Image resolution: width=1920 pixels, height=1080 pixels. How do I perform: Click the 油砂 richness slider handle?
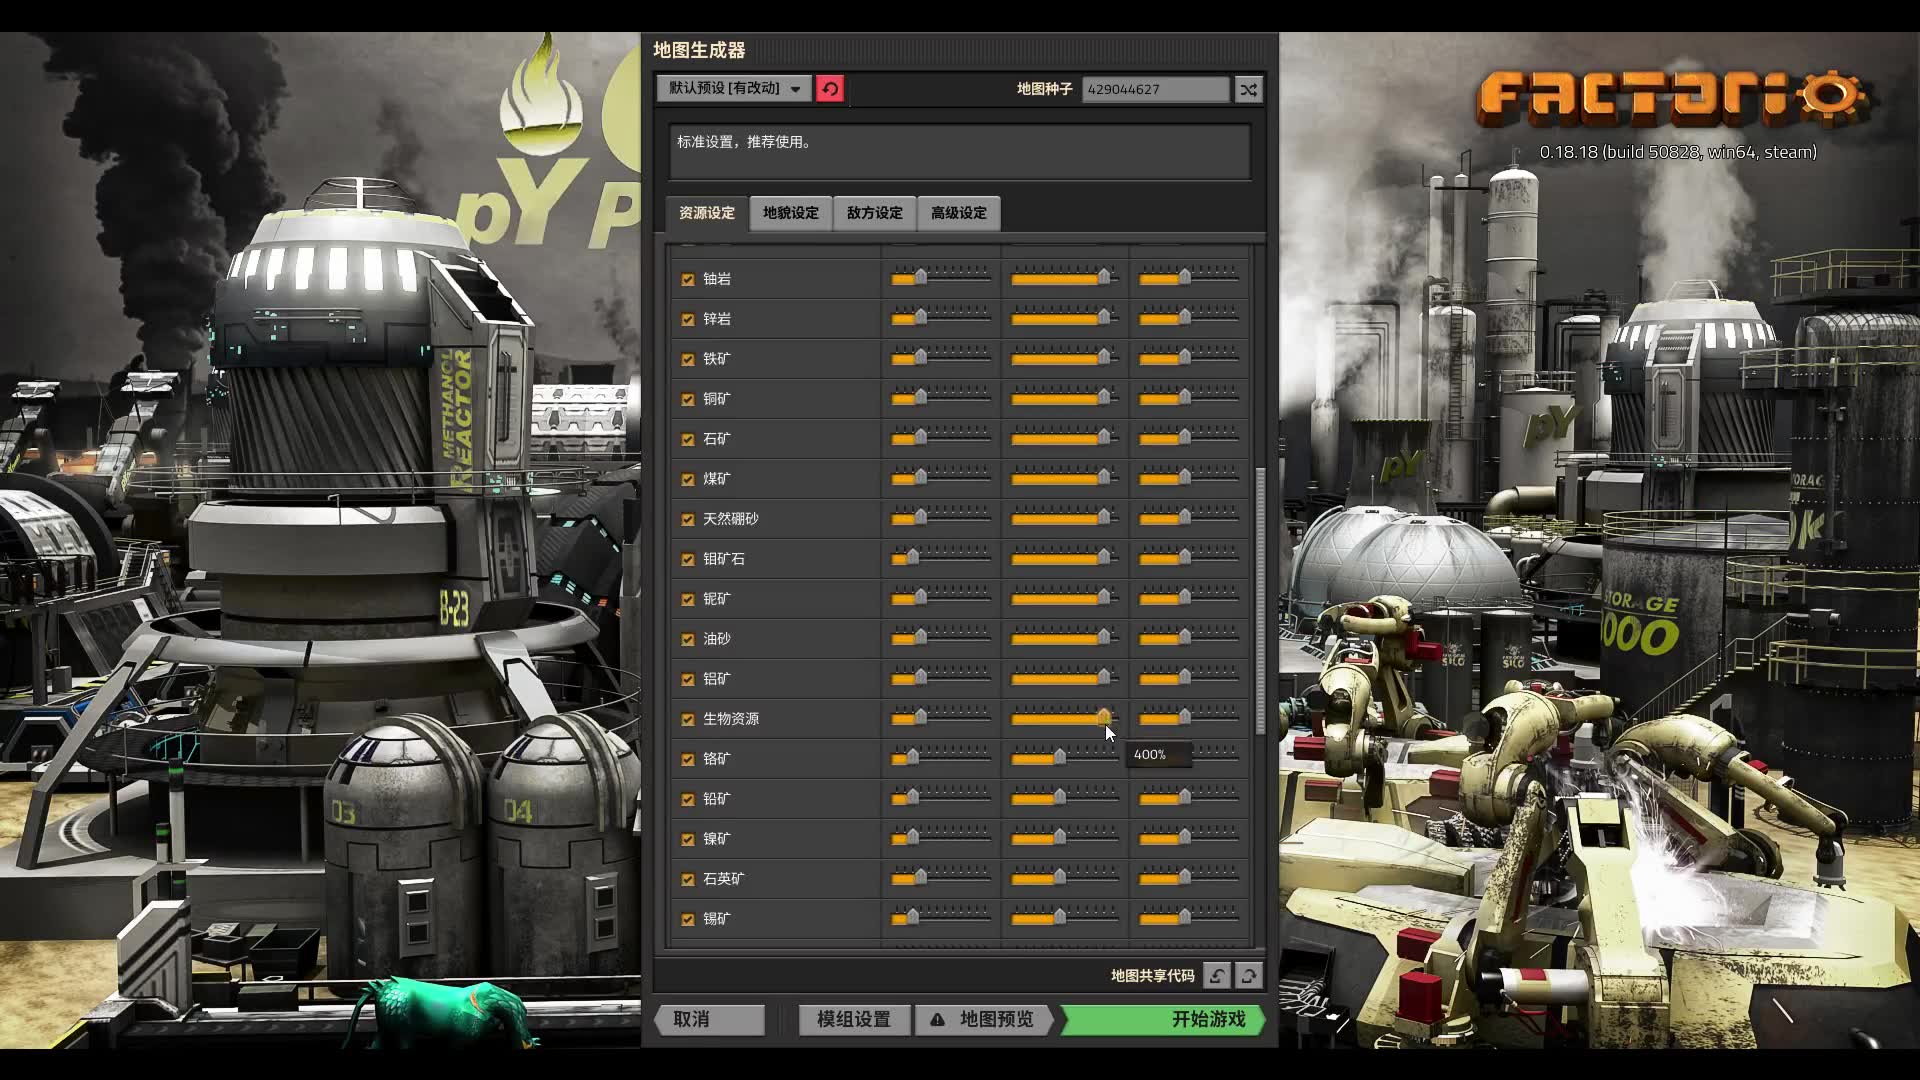pos(1184,637)
